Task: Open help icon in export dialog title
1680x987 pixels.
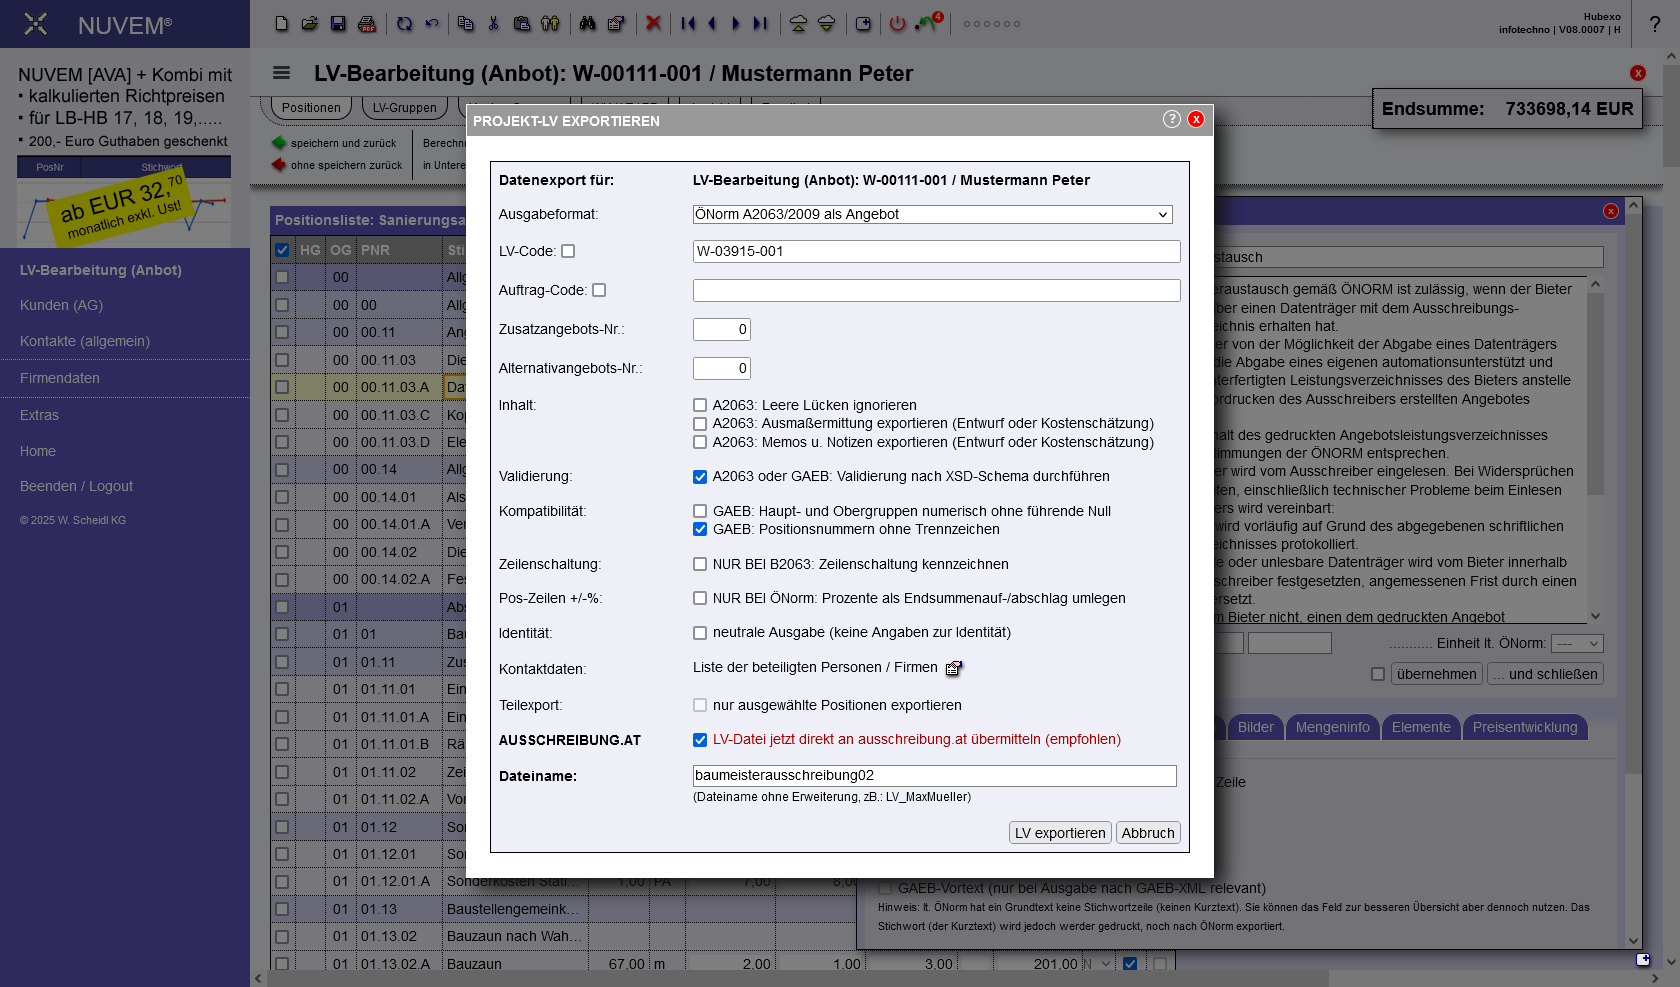Action: click(x=1172, y=119)
